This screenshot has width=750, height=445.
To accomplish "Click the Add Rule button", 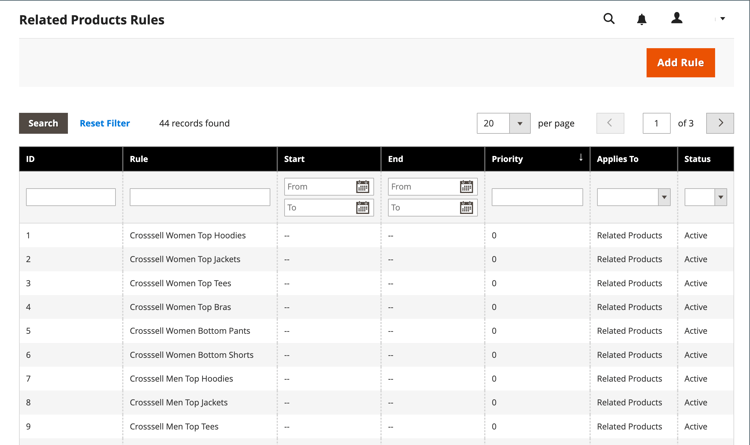I will coord(680,62).
